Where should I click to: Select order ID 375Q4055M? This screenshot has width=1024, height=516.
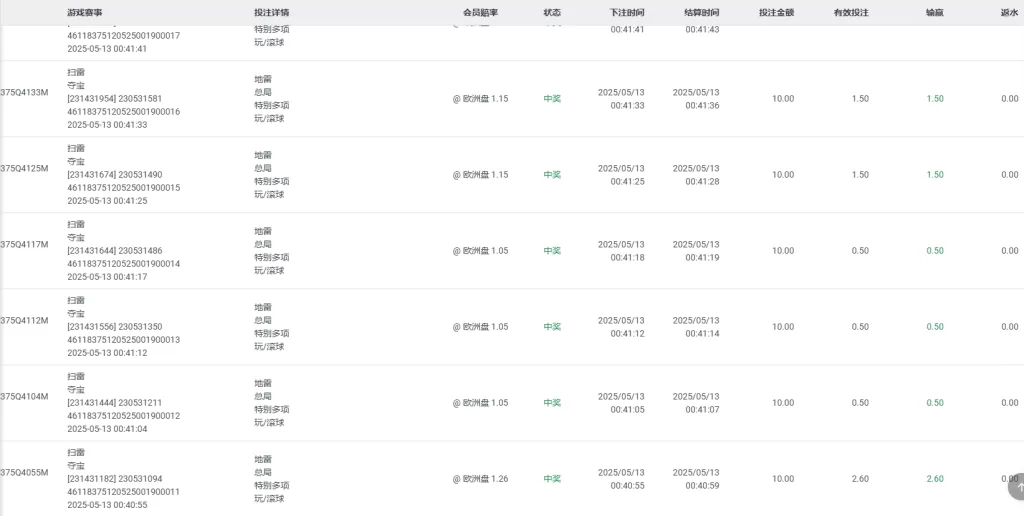pos(24,472)
